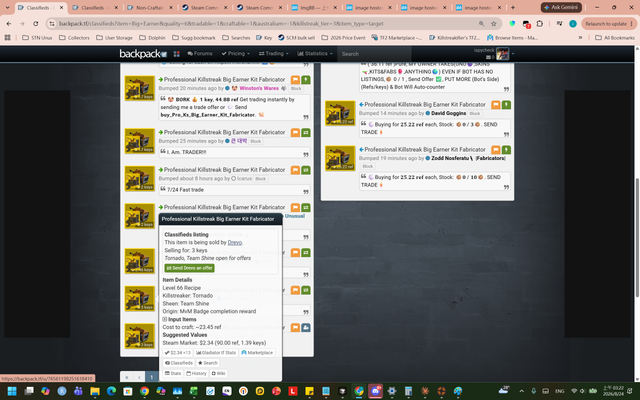Click the backpack.tf logo

pos(143,53)
